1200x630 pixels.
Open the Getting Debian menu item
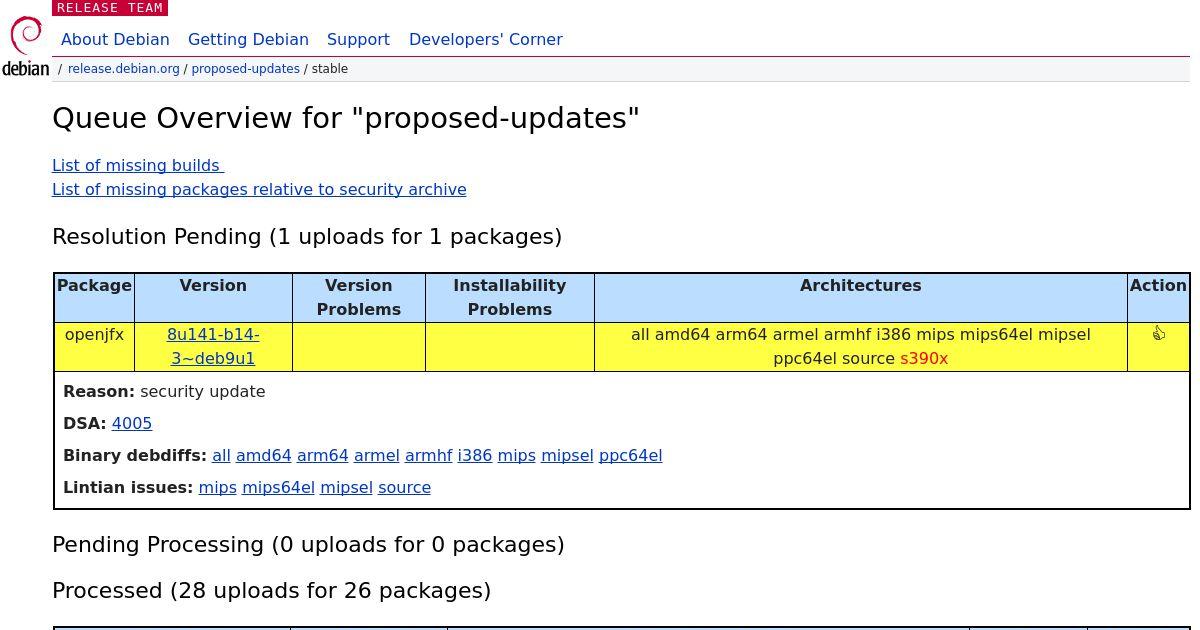(248, 39)
